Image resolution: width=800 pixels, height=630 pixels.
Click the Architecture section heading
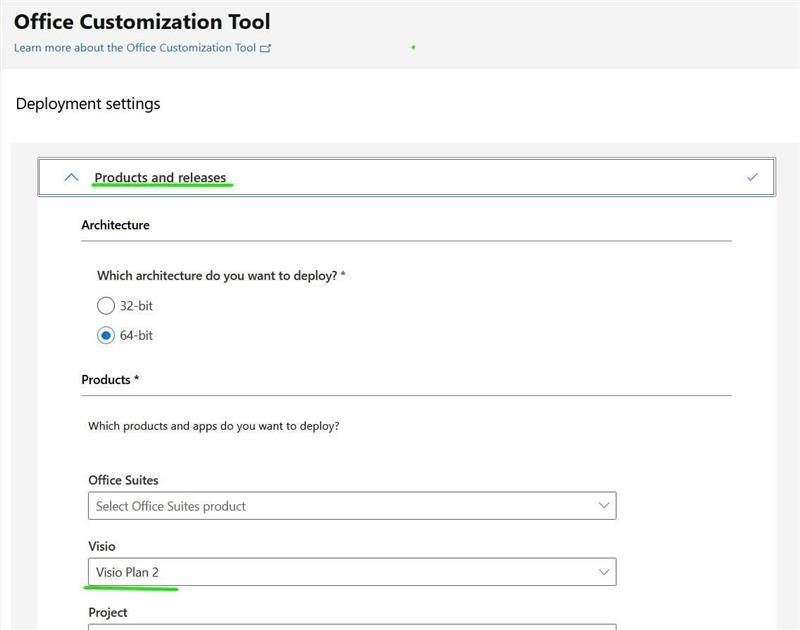click(115, 225)
